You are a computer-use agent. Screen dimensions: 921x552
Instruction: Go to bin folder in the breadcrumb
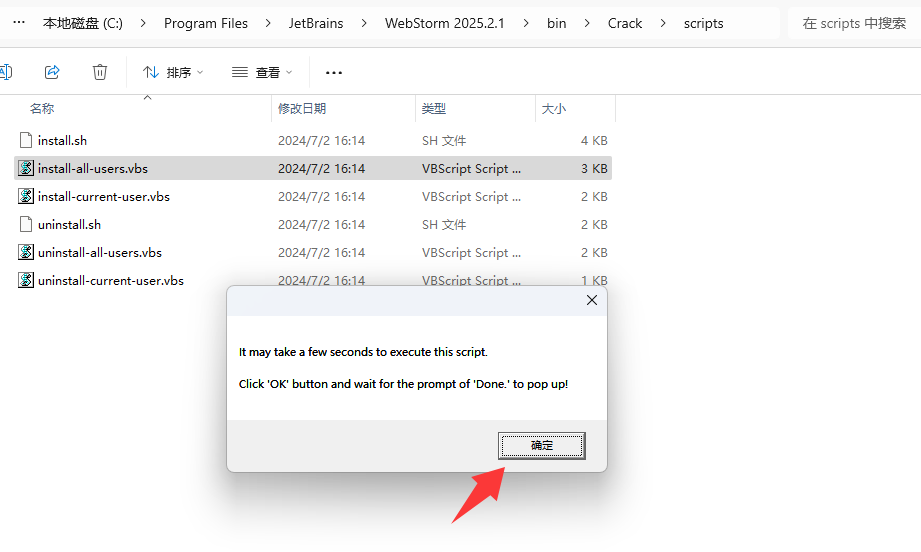[x=556, y=23]
